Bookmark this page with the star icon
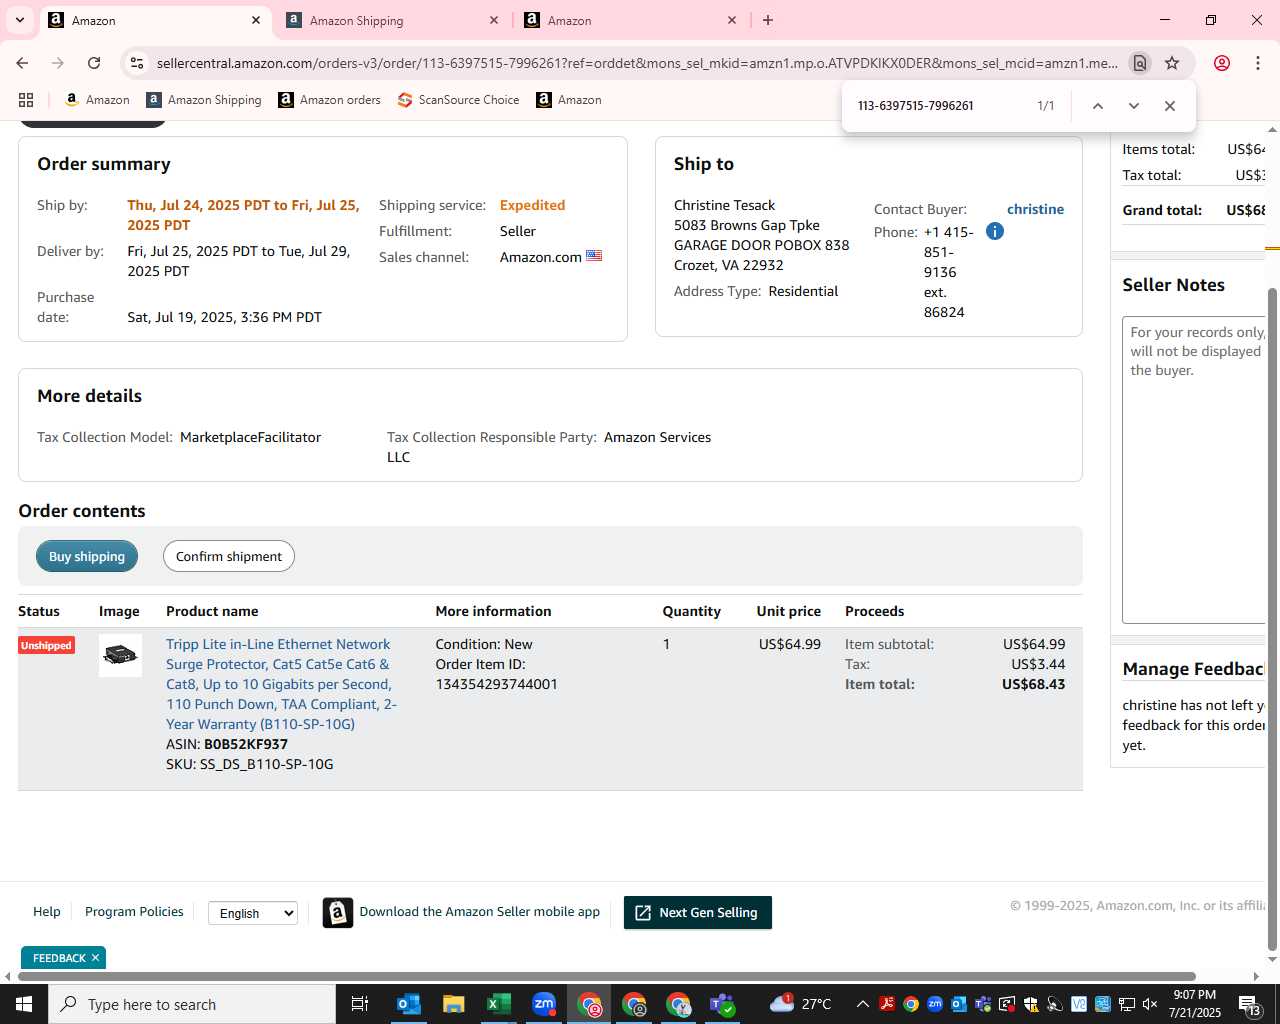The width and height of the screenshot is (1280, 1024). [x=1172, y=63]
